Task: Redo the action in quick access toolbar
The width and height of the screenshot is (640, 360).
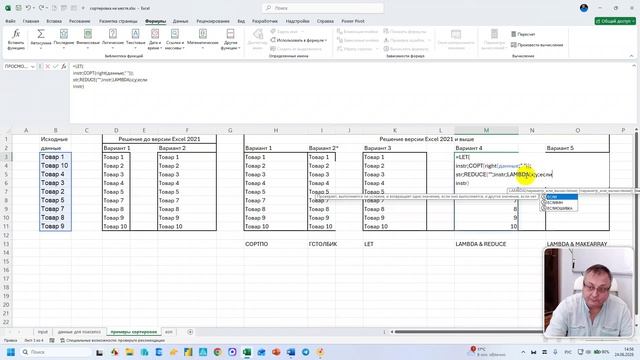Action: click(x=41, y=8)
